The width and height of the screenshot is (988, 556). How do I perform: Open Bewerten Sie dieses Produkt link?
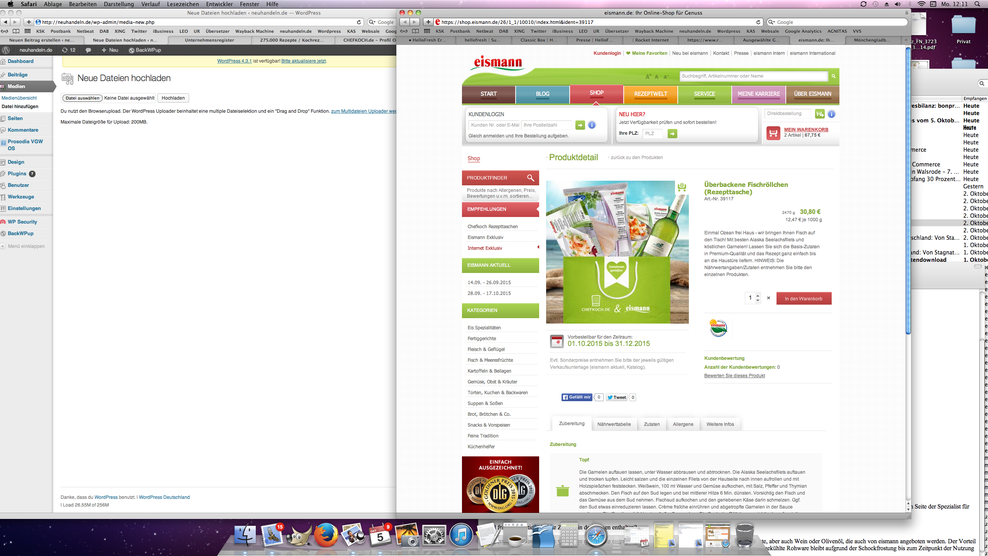(734, 376)
